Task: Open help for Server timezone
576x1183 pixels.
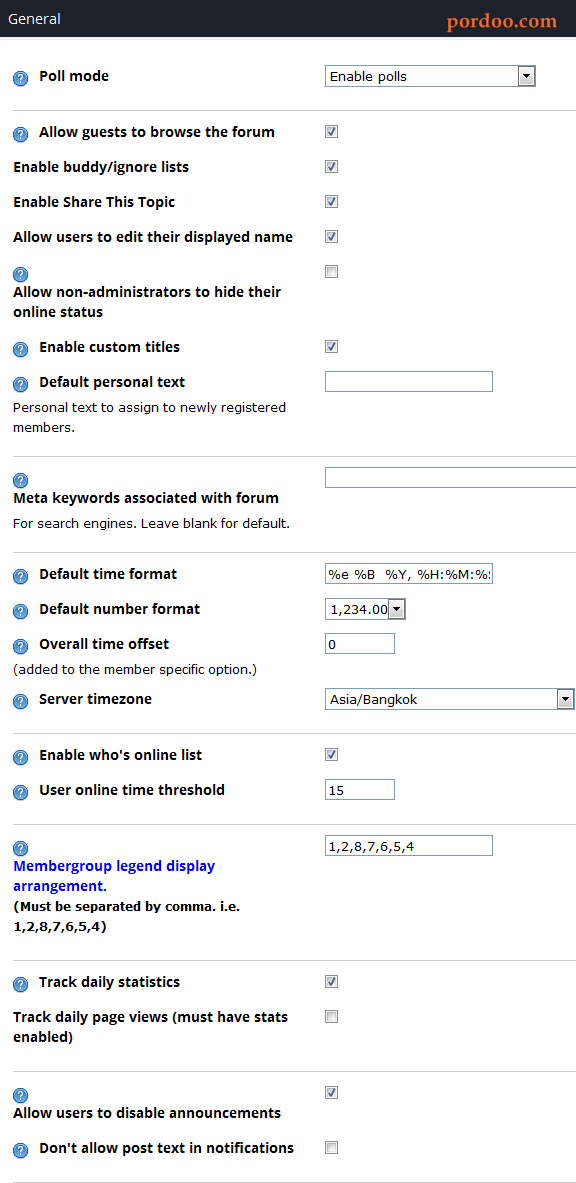Action: tap(21, 701)
